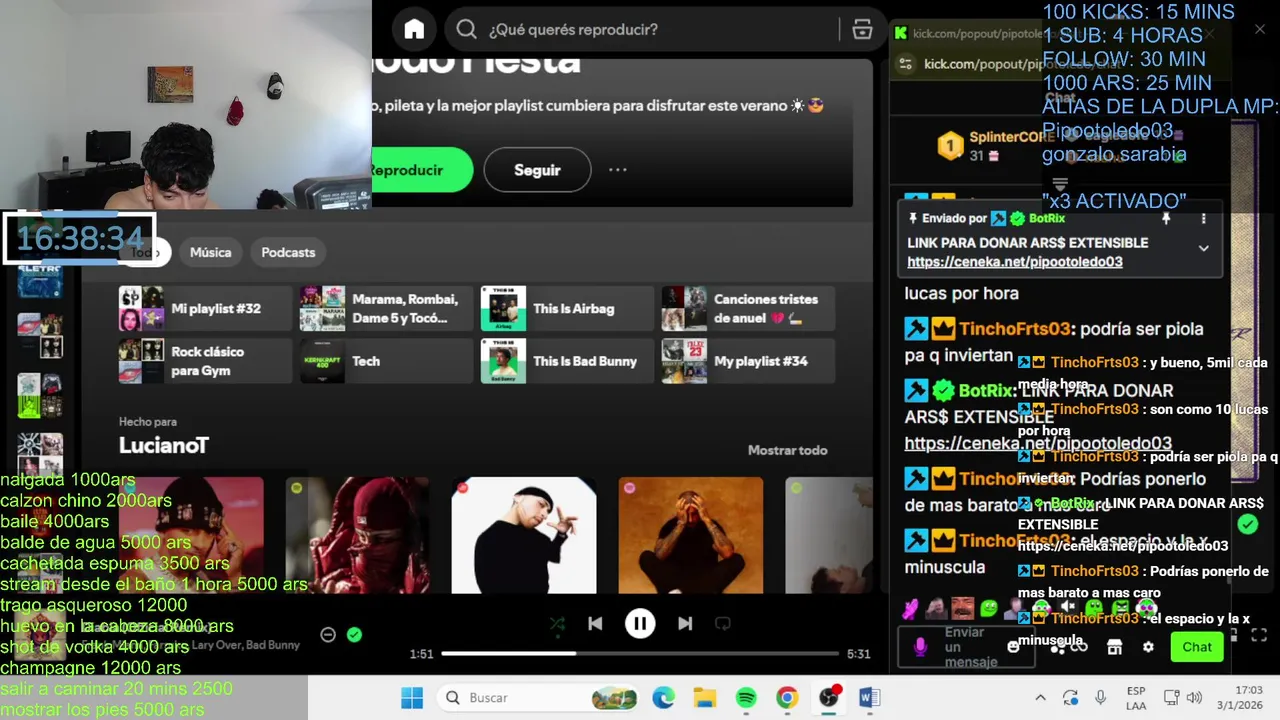Seek on the song progress bar
This screenshot has width=1280, height=720.
coord(640,654)
